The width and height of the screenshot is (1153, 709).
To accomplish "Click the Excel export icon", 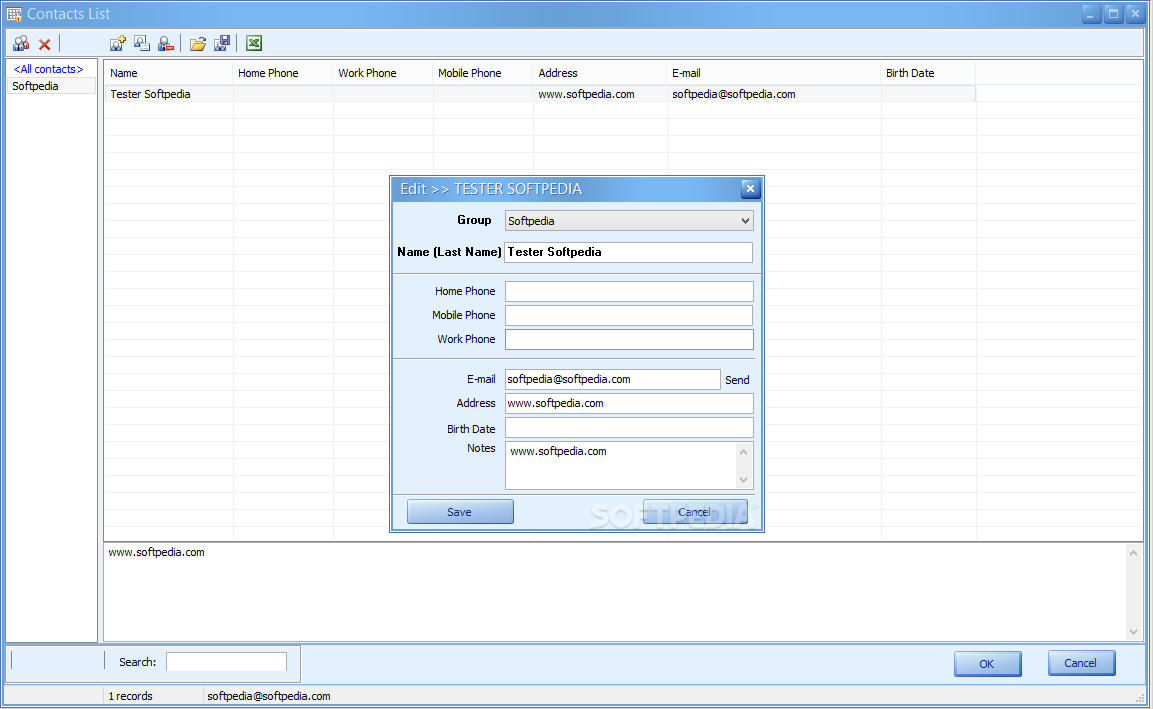I will click(254, 43).
